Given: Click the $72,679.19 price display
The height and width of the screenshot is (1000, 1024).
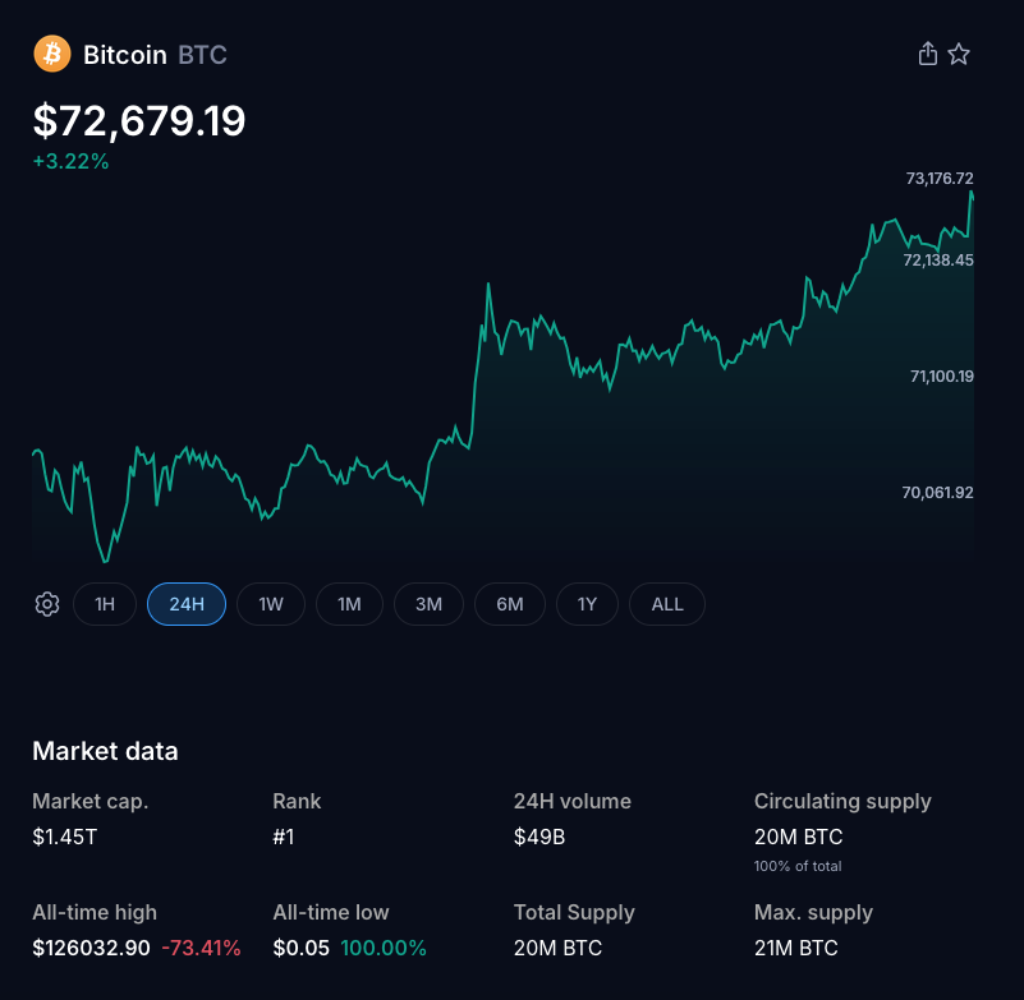Looking at the screenshot, I should (x=138, y=121).
